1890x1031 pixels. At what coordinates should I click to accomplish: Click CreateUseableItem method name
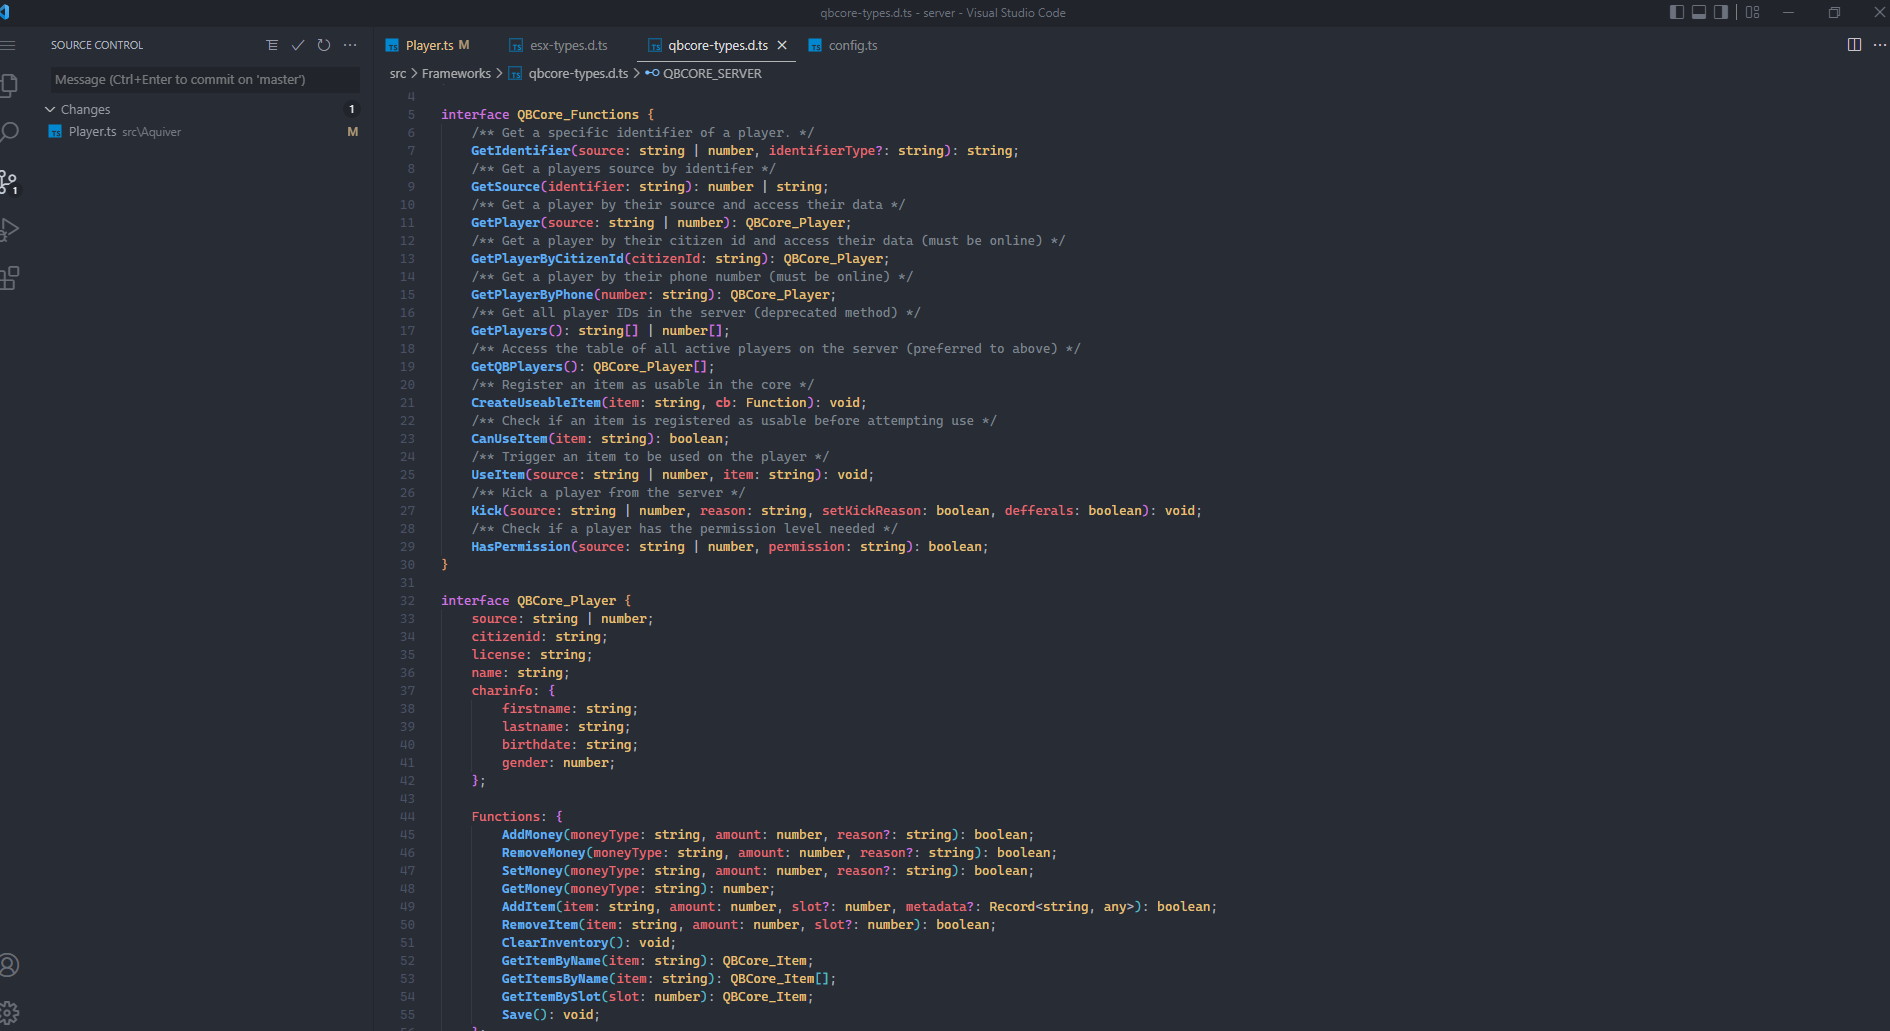[x=536, y=403]
